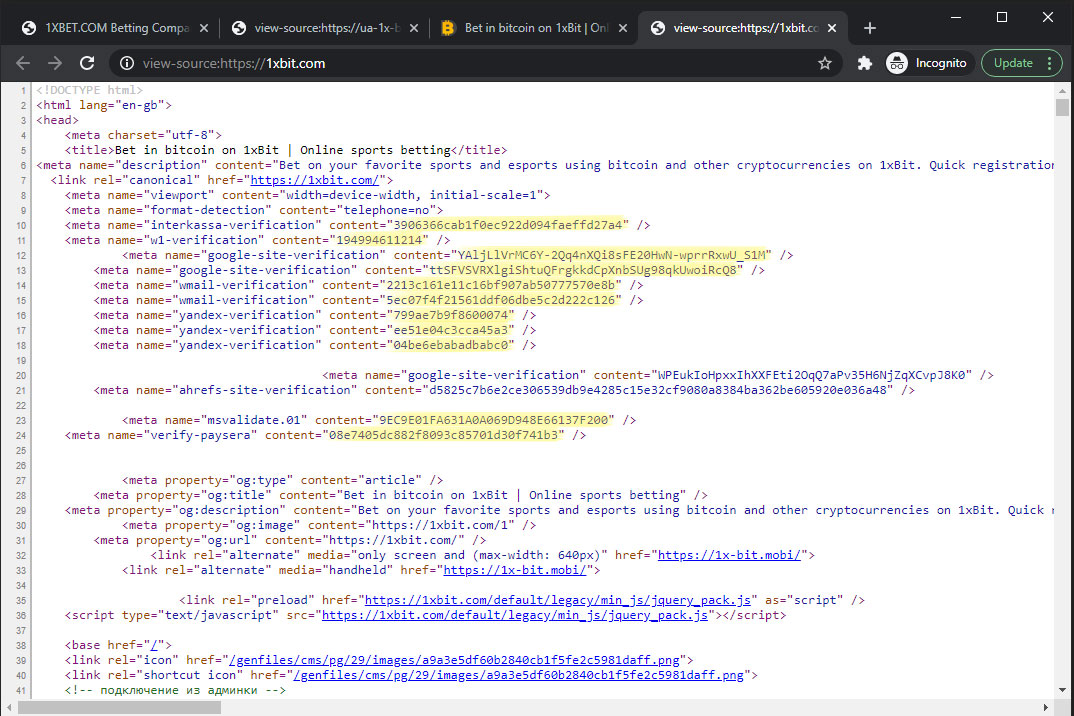1074x716 pixels.
Task: Close the Bet in bitcoin on 1xBit tab
Action: (623, 28)
